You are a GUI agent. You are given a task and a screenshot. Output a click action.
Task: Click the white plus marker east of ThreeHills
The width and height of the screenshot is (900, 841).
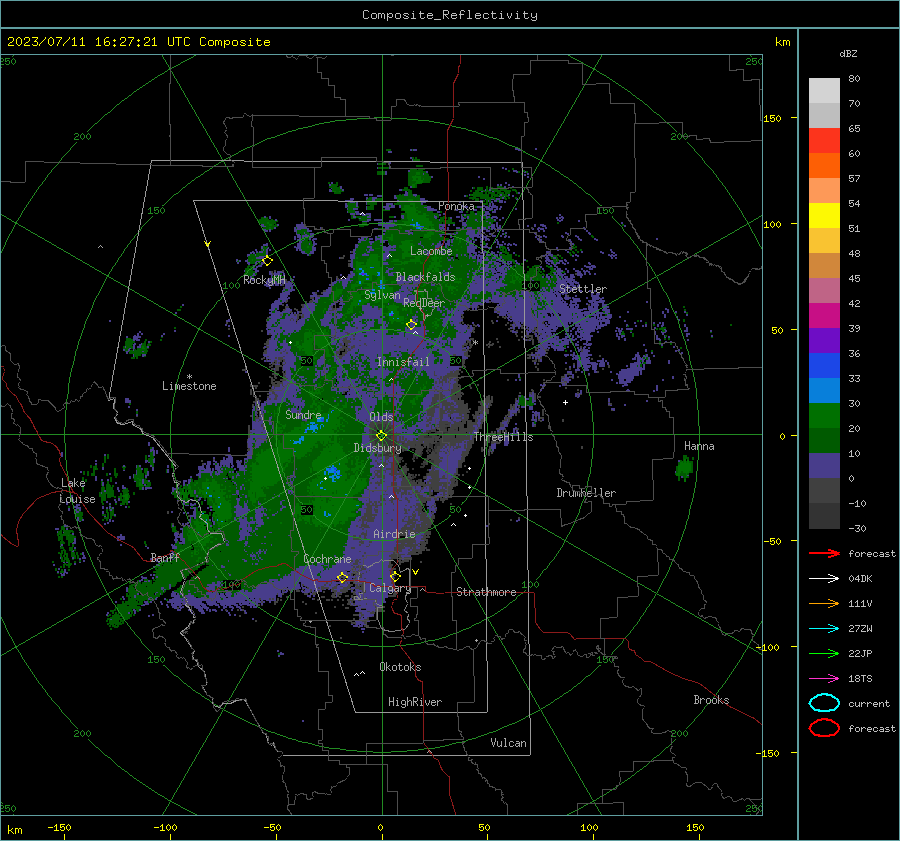coord(565,402)
